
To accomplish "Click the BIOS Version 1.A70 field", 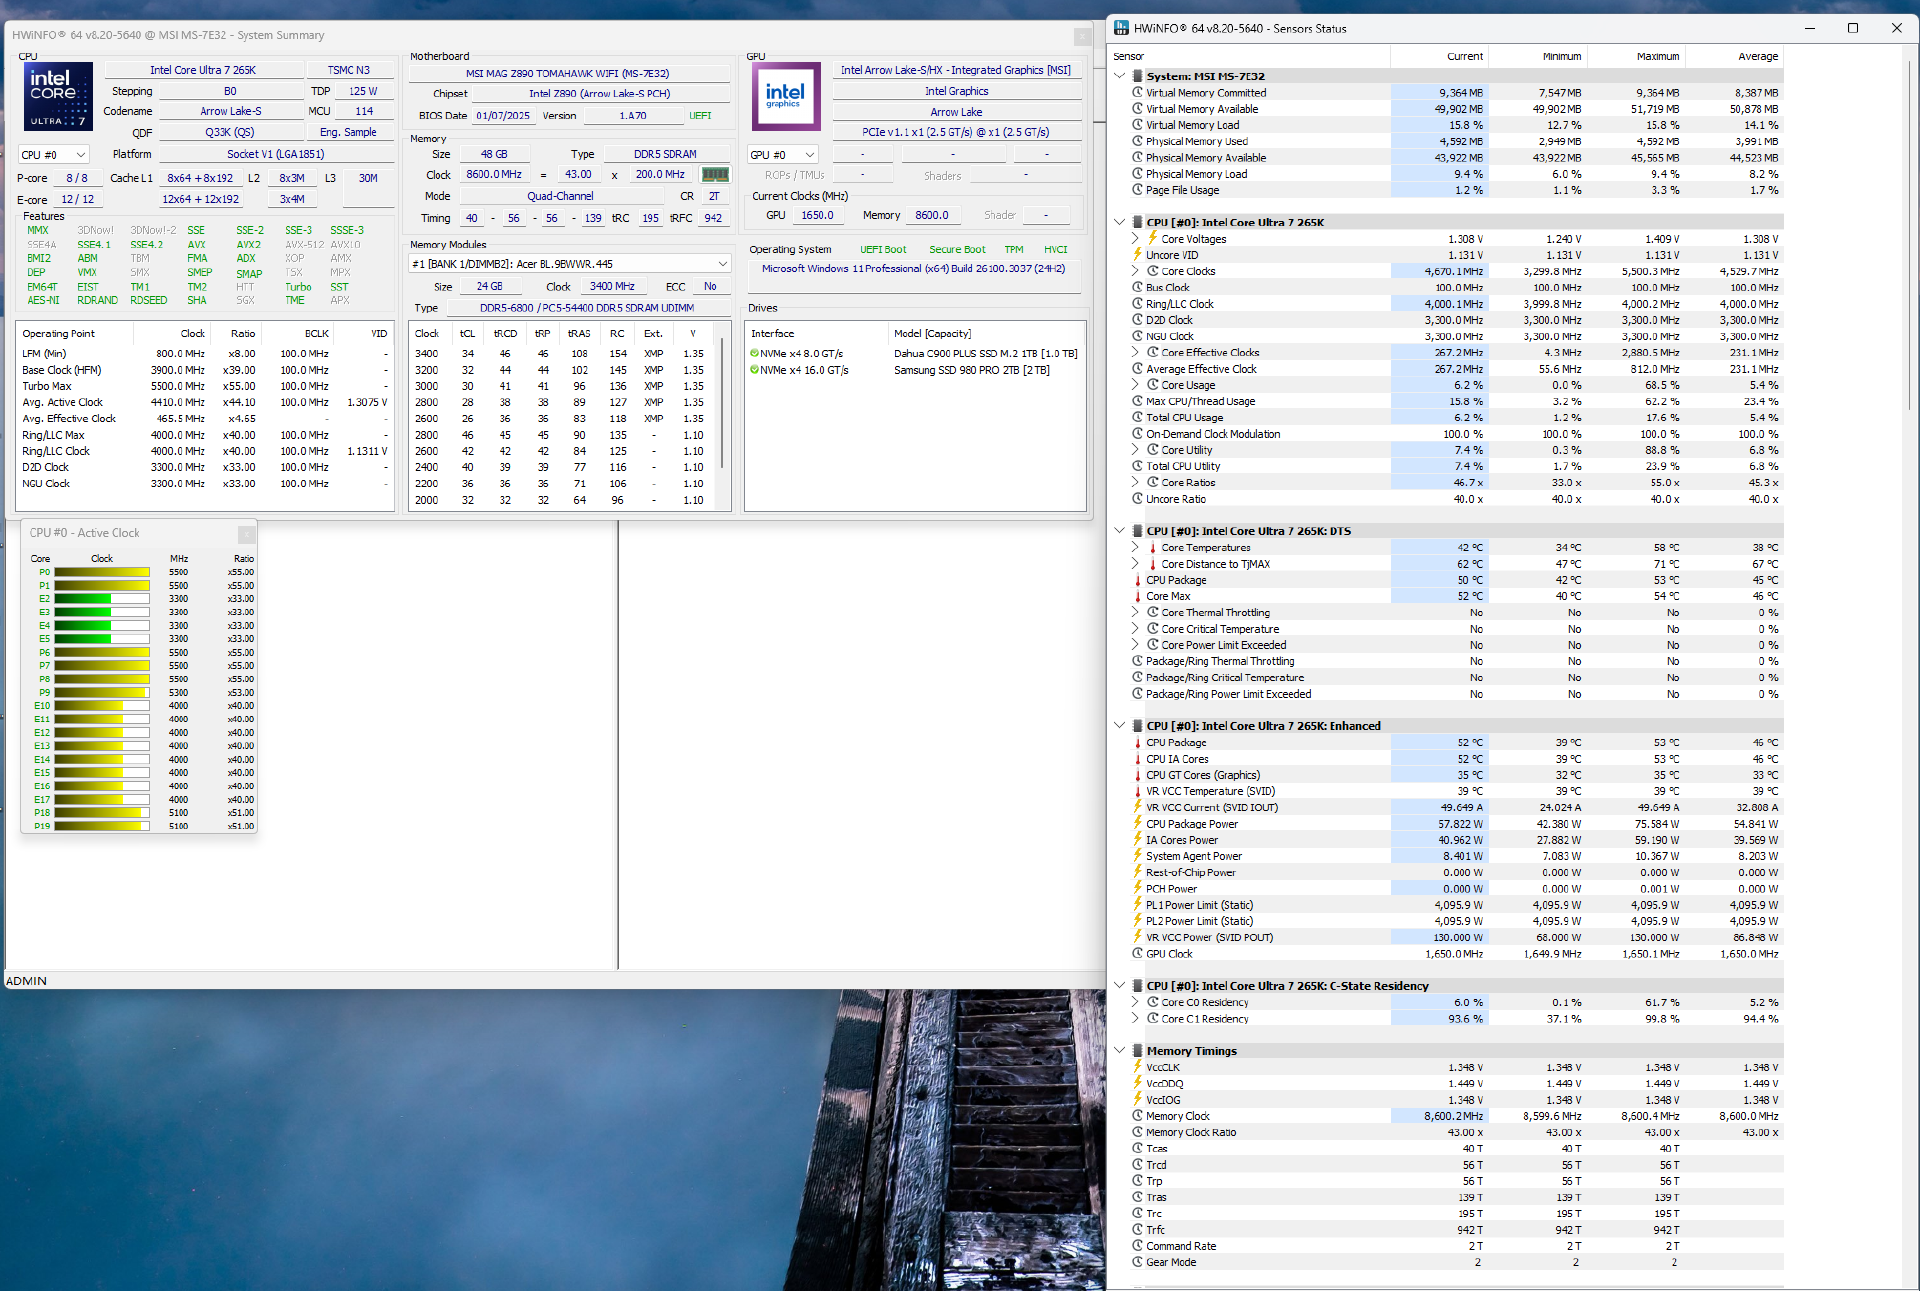I will tap(633, 116).
